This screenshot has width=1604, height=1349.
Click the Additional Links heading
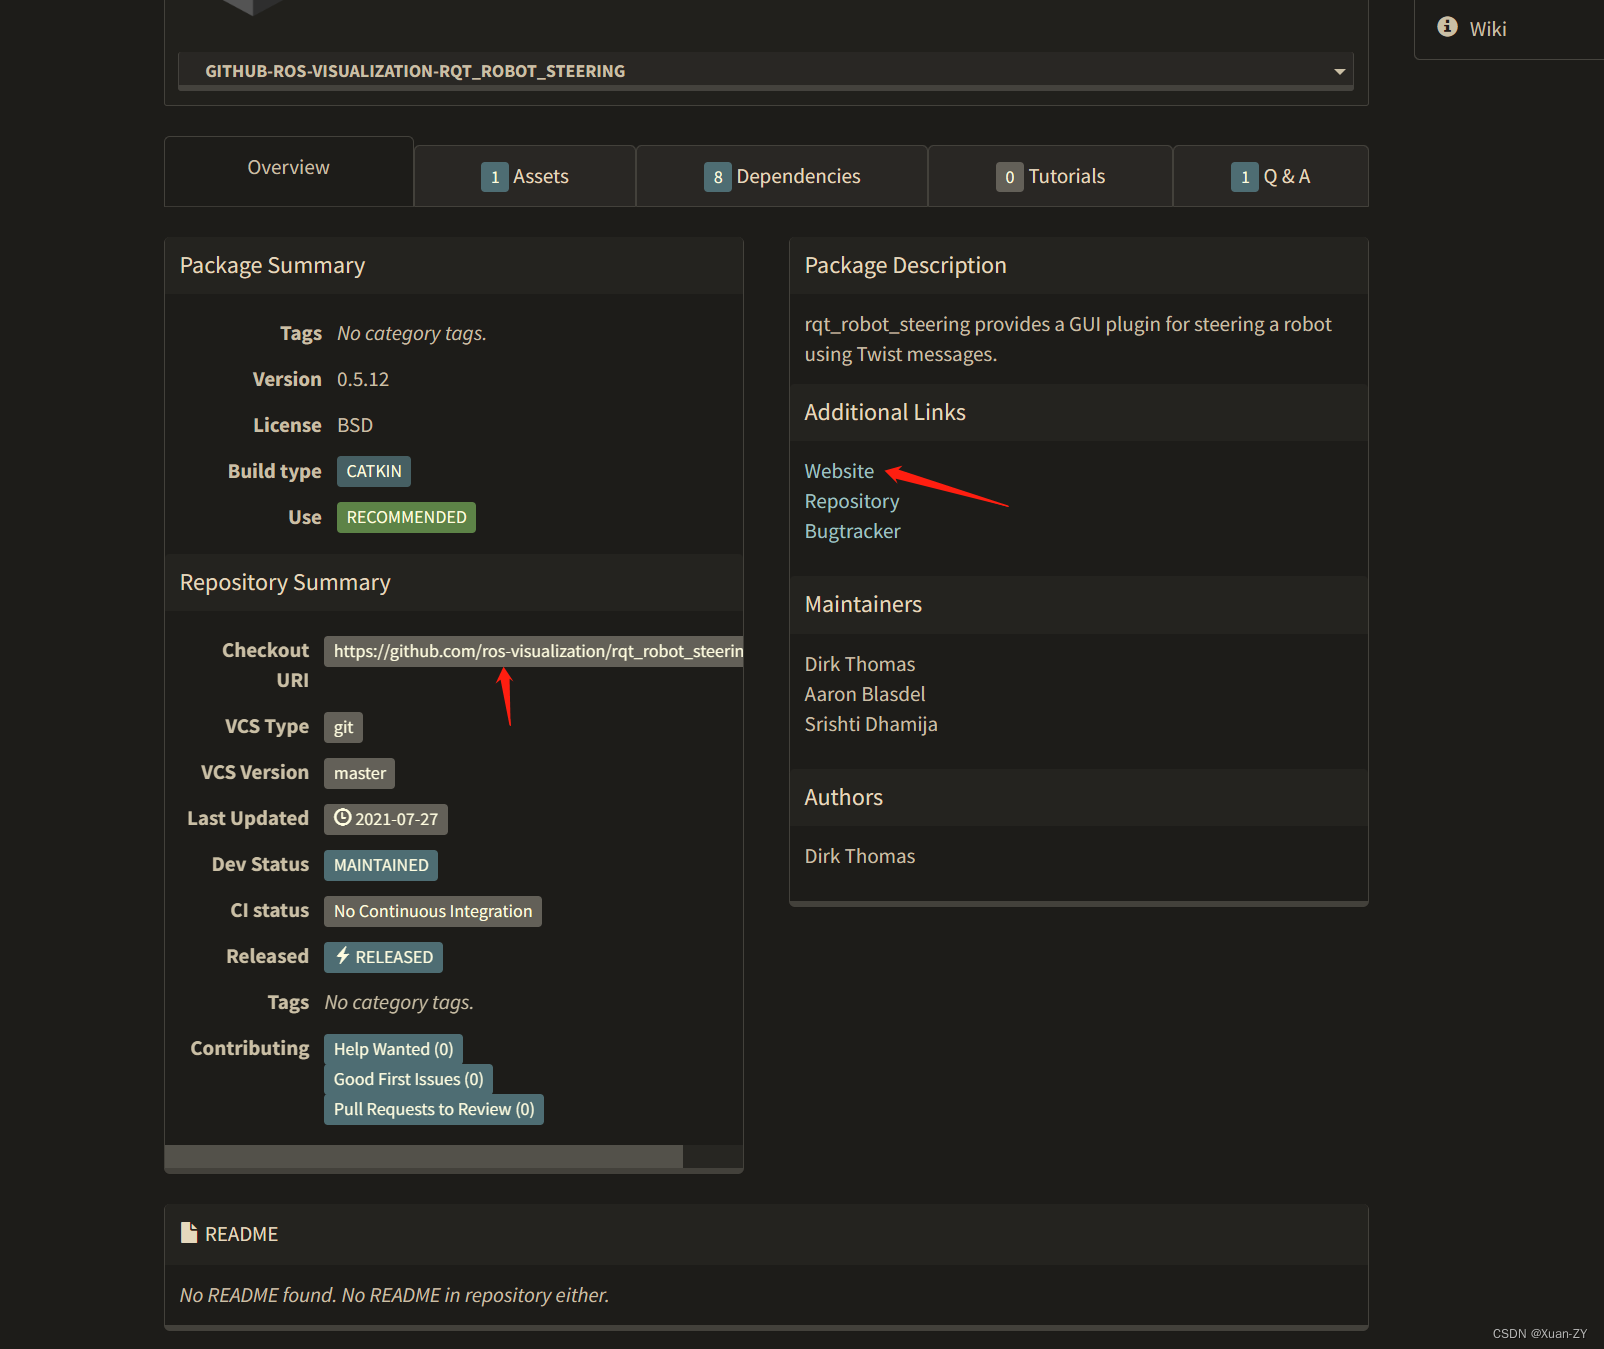point(885,412)
